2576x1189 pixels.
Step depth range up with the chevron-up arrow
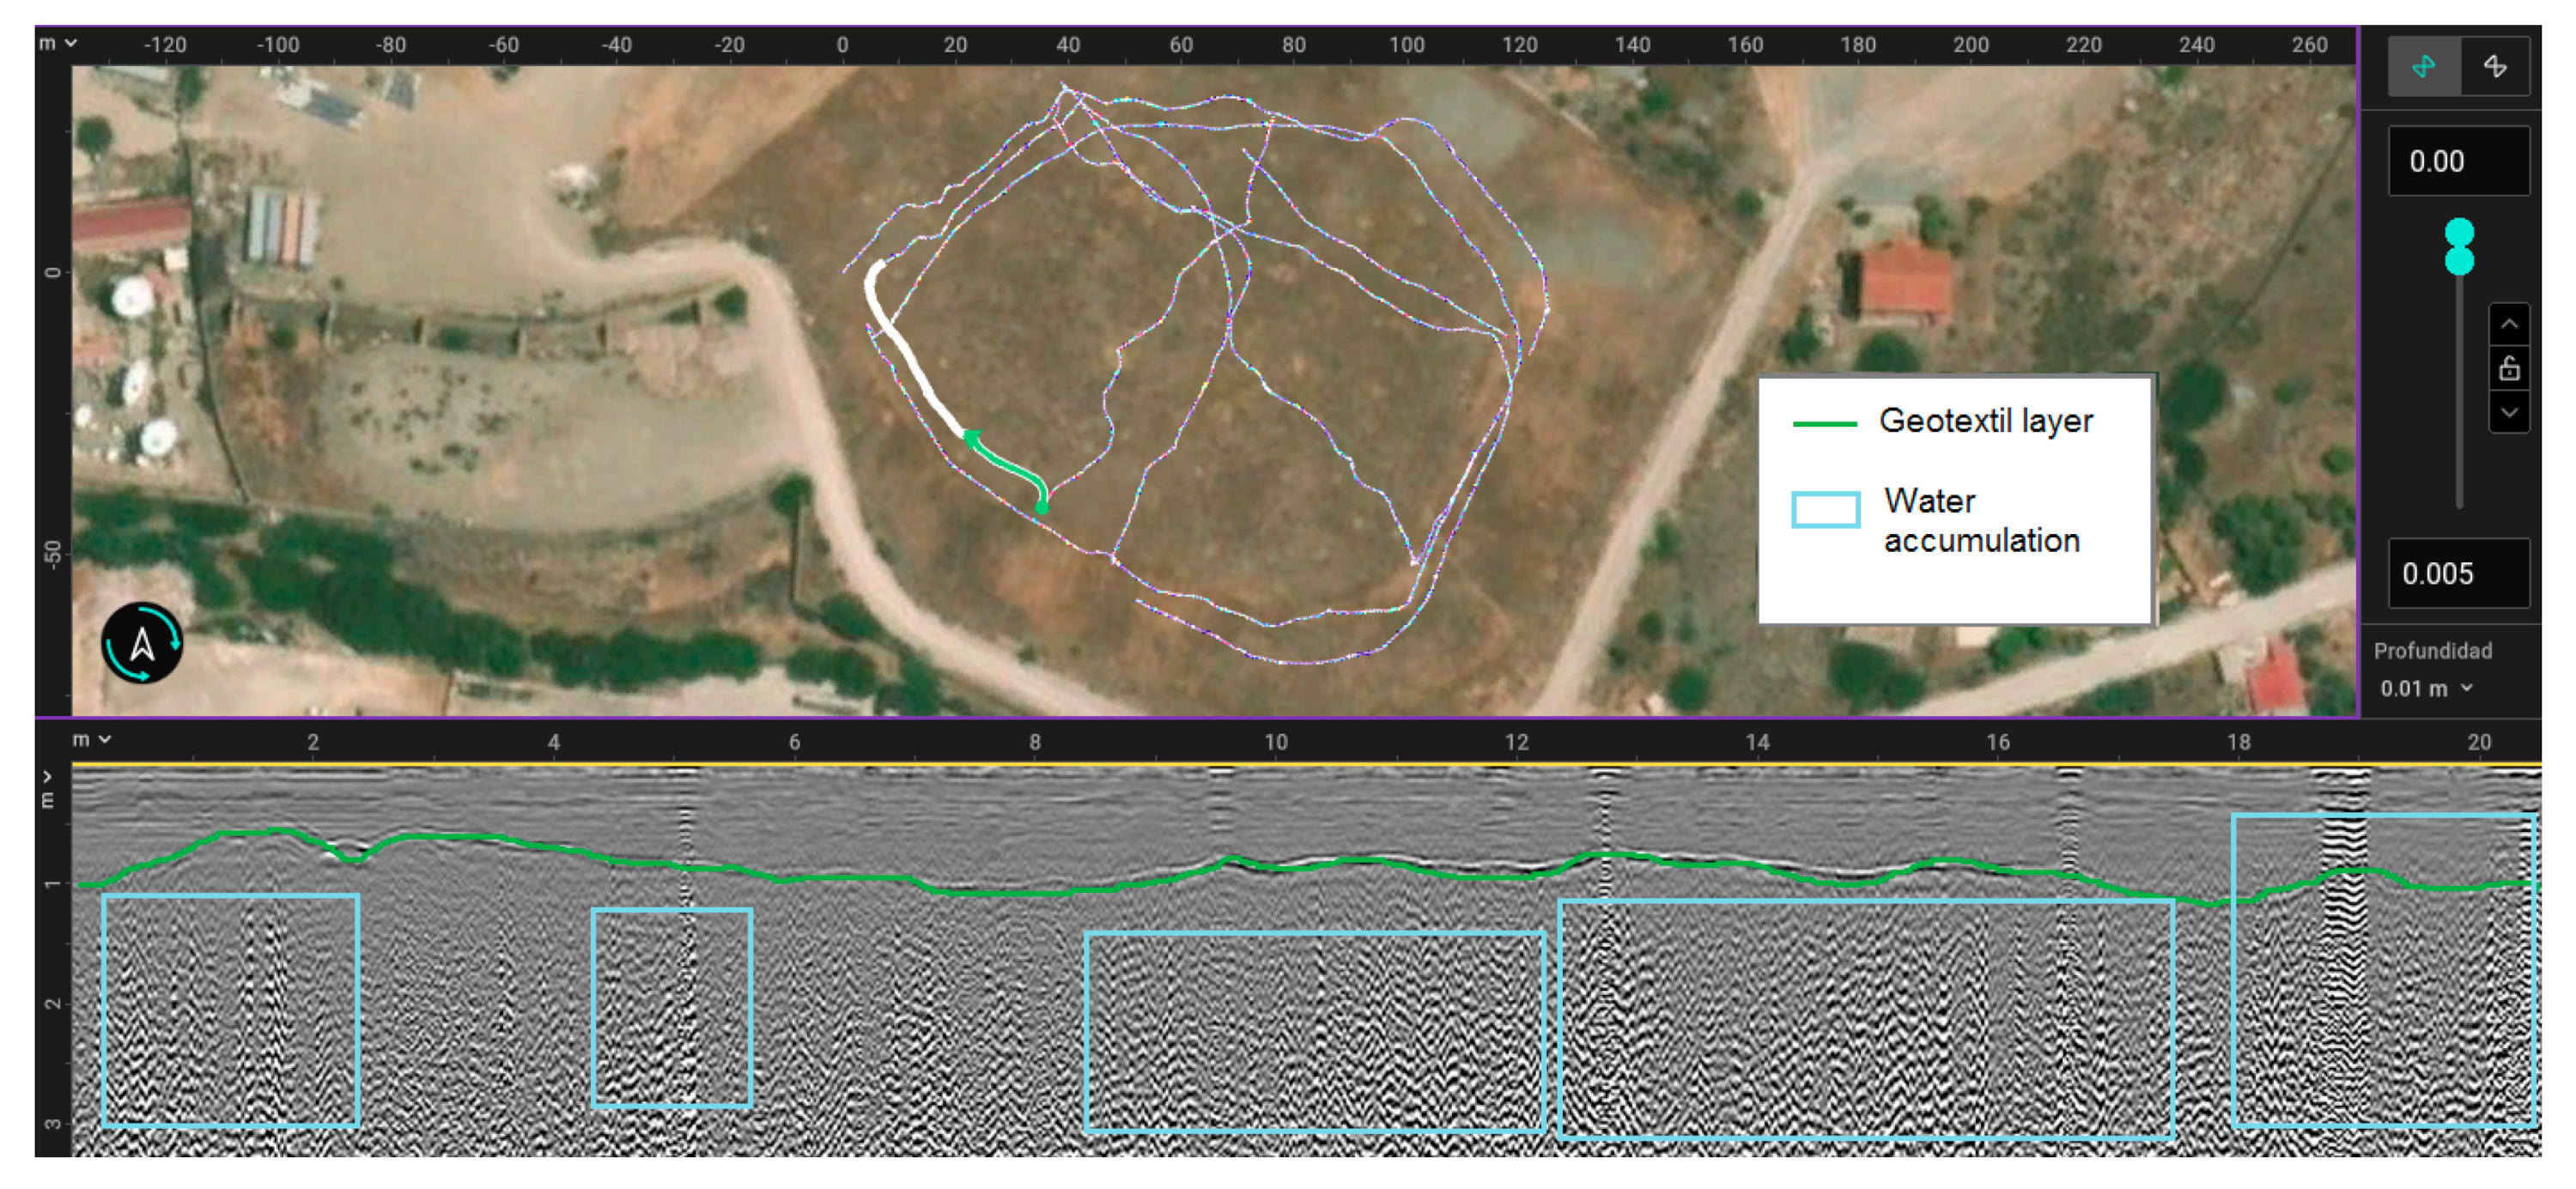click(x=2509, y=324)
